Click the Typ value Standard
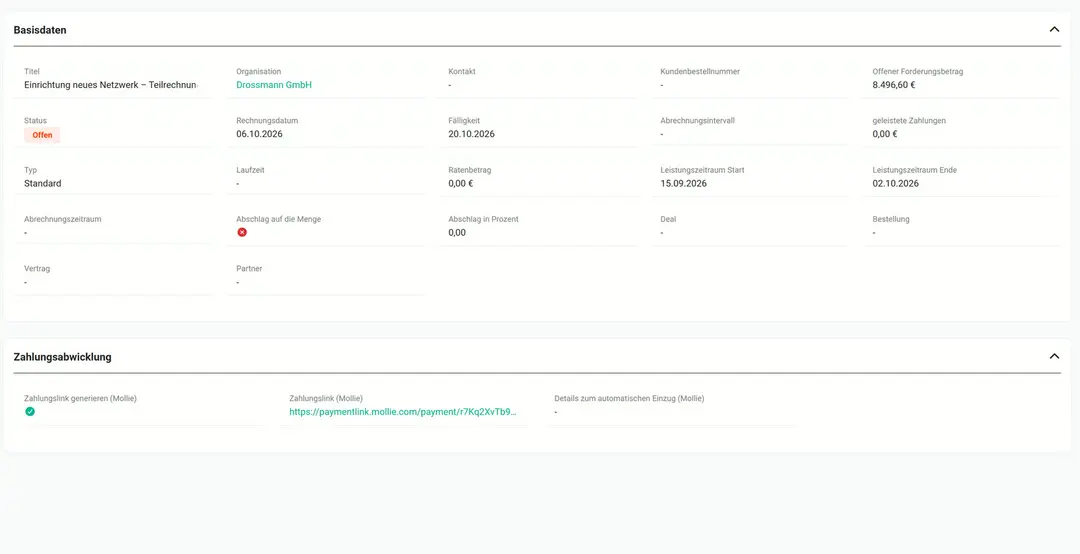The width and height of the screenshot is (1080, 554). pos(43,183)
